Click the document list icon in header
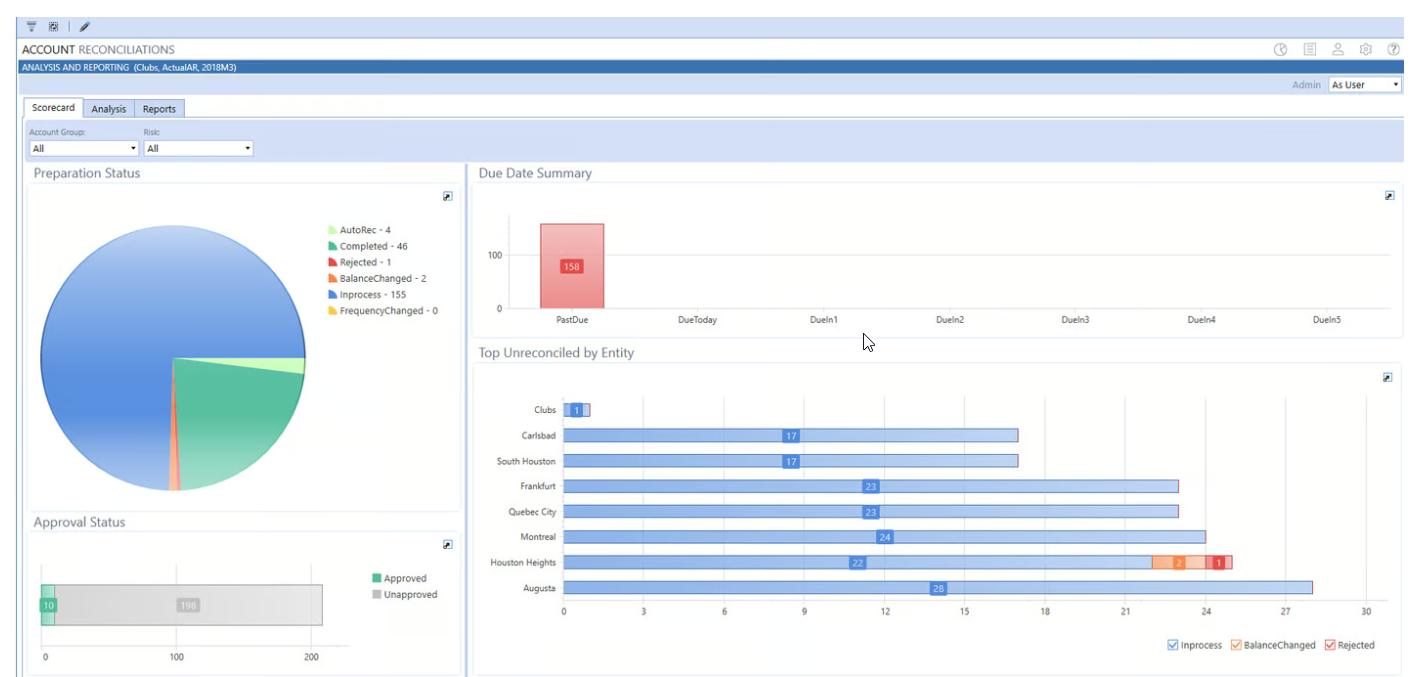This screenshot has width=1420, height=677. point(1309,50)
